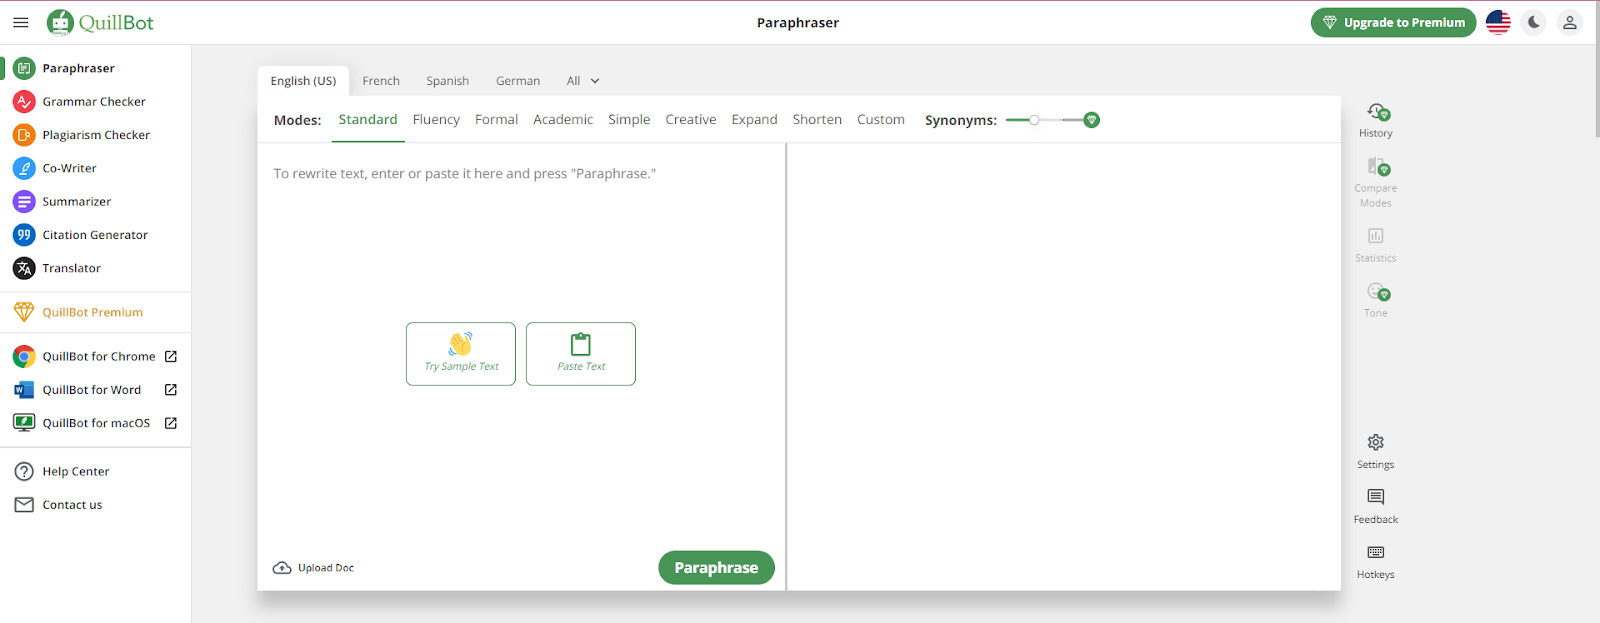The image size is (1600, 623).
Task: Show the Hotkeys keyboard icon
Action: click(1376, 552)
